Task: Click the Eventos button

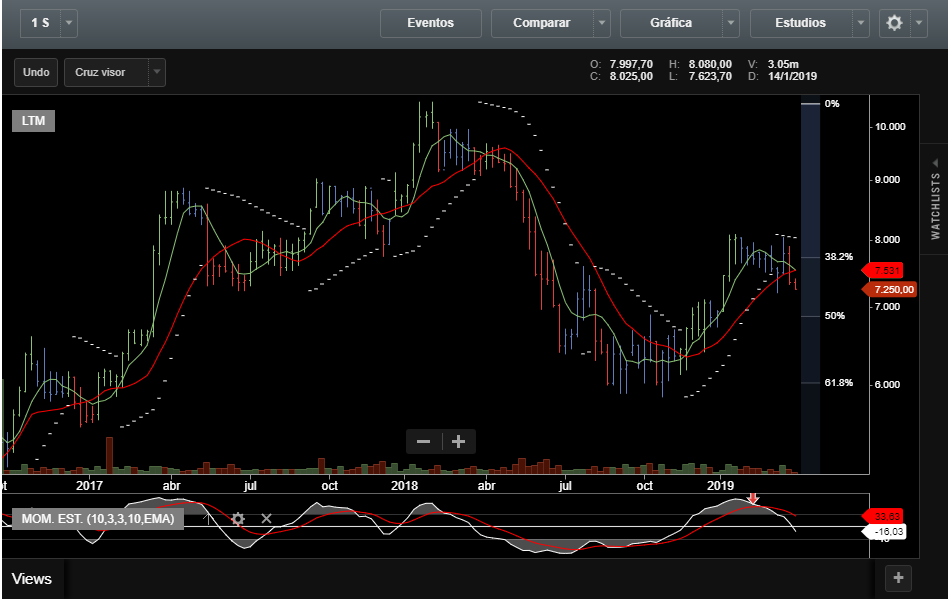Action: click(x=430, y=23)
